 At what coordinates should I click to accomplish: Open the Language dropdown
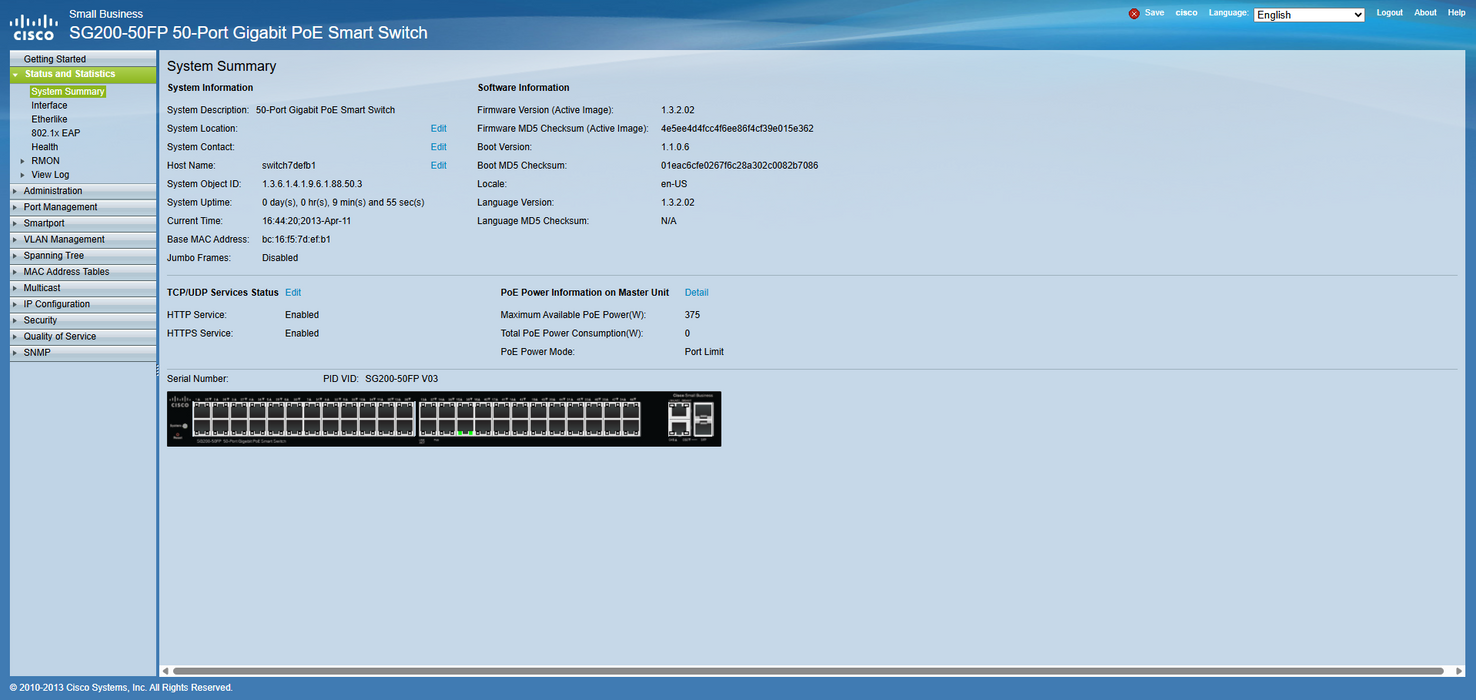coord(1309,15)
